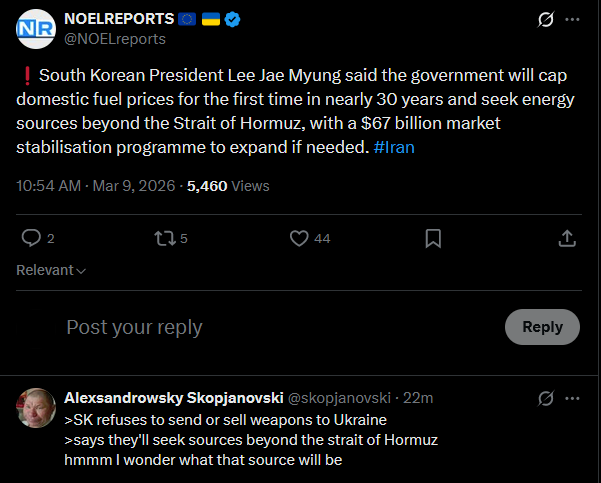Like the tweet with heart icon
The height and width of the screenshot is (483, 601).
[298, 238]
